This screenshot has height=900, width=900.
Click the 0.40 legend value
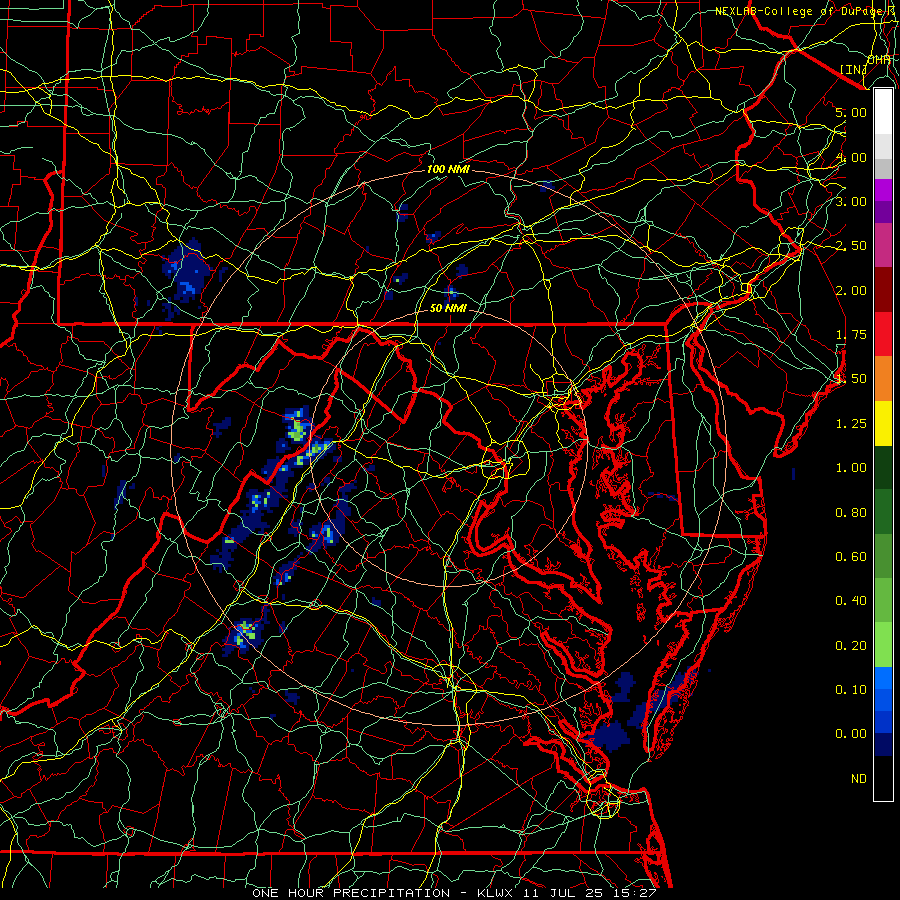(x=851, y=601)
